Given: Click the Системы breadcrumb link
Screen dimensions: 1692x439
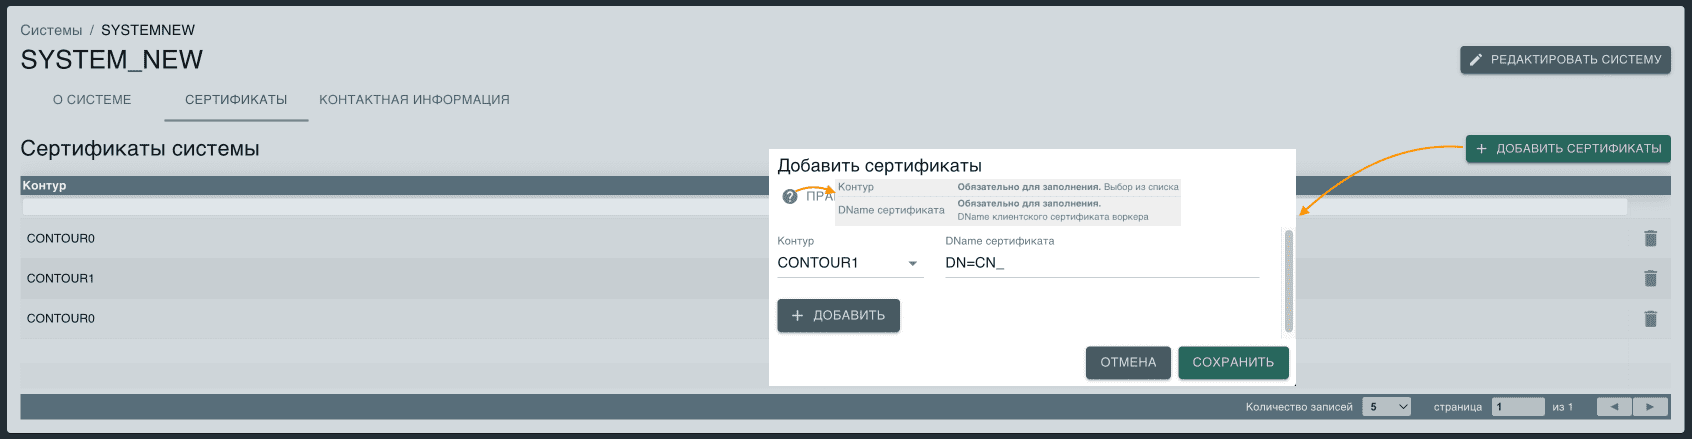Looking at the screenshot, I should click(x=51, y=30).
